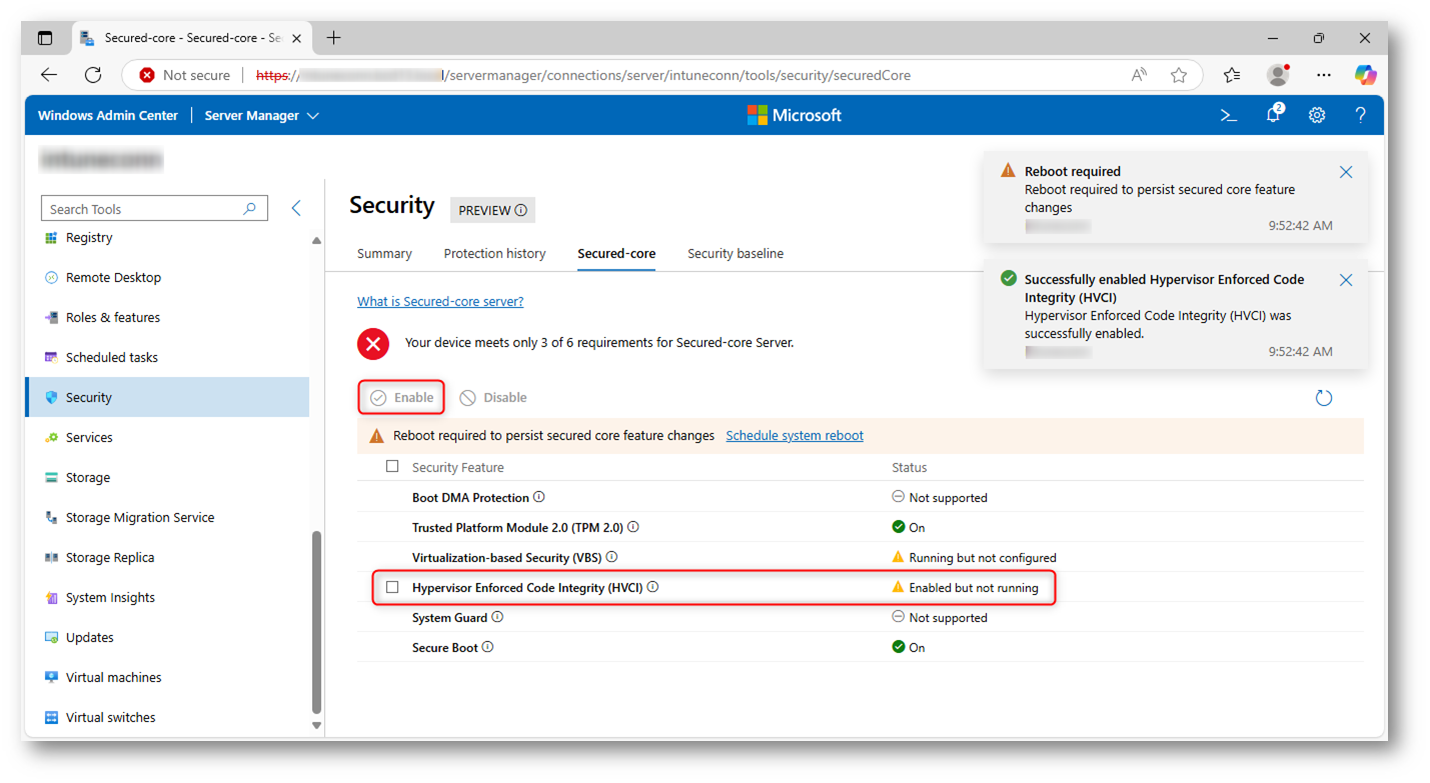Click the Status column header
Viewport: 1430px width, 783px height.
(909, 467)
